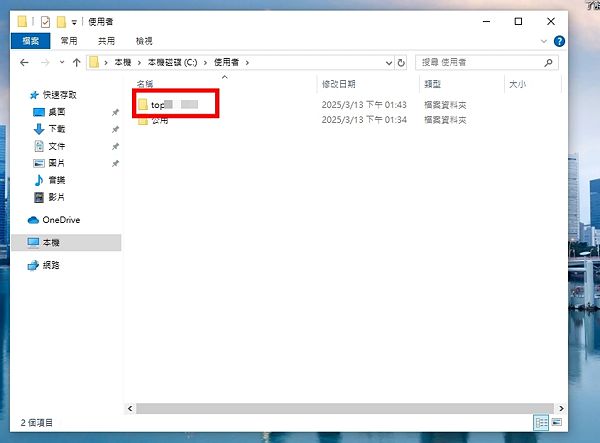Click the Up one level arrow
600x443 pixels.
pos(76,62)
